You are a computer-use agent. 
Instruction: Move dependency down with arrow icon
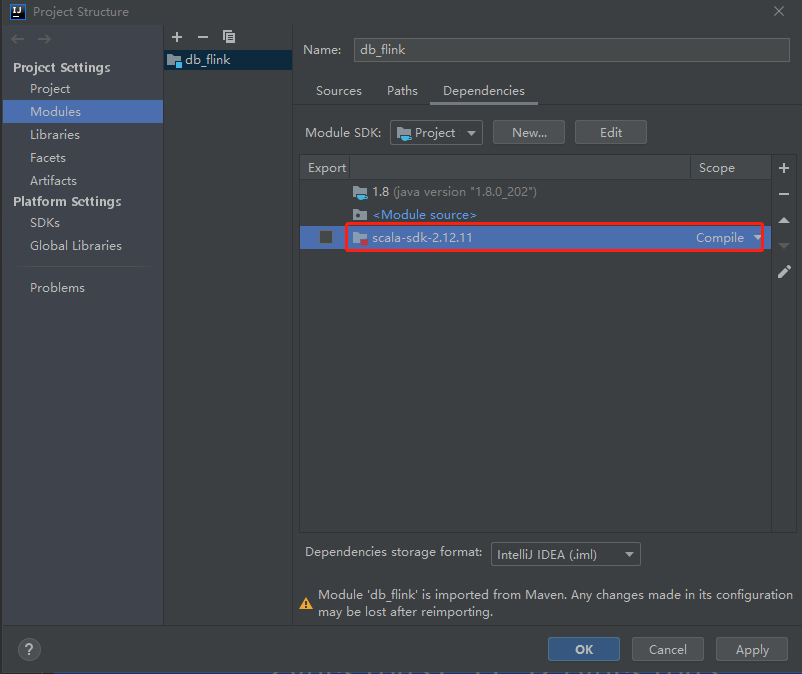coord(784,246)
